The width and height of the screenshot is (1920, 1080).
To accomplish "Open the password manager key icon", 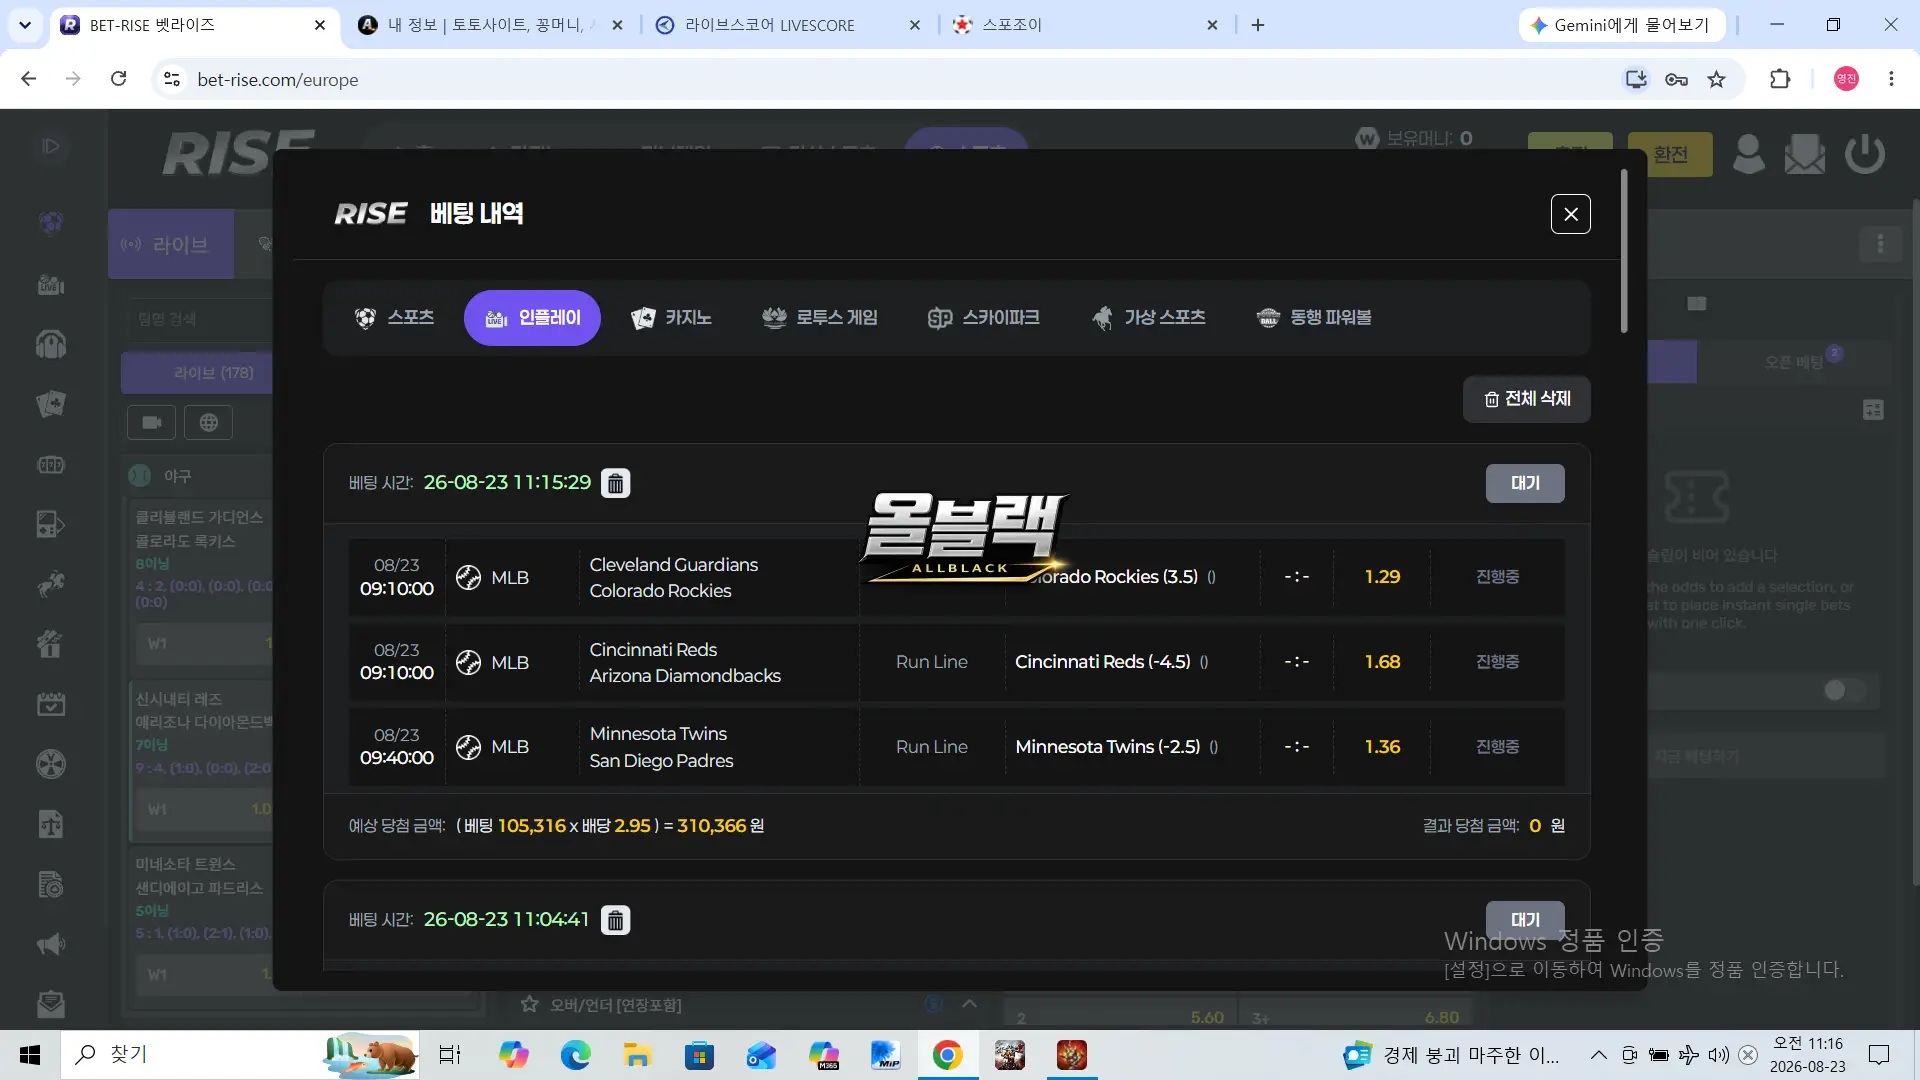I will click(x=1676, y=79).
